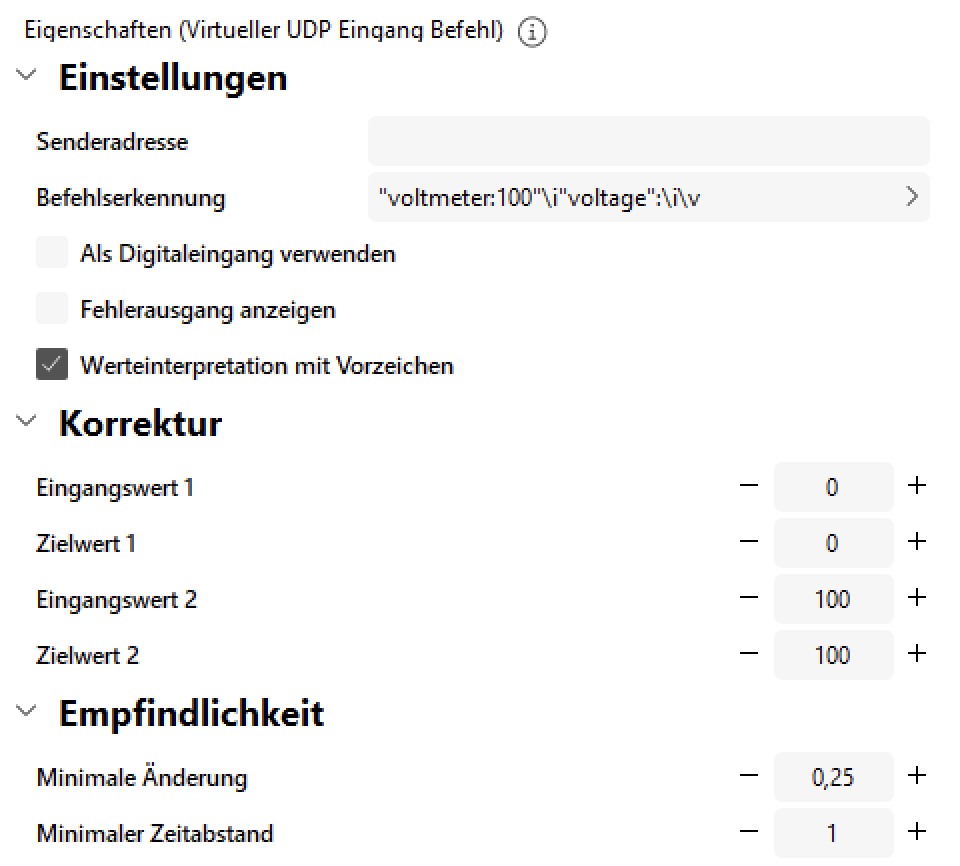Click the Befehlserkennung text field
960x866 pixels.
(648, 197)
